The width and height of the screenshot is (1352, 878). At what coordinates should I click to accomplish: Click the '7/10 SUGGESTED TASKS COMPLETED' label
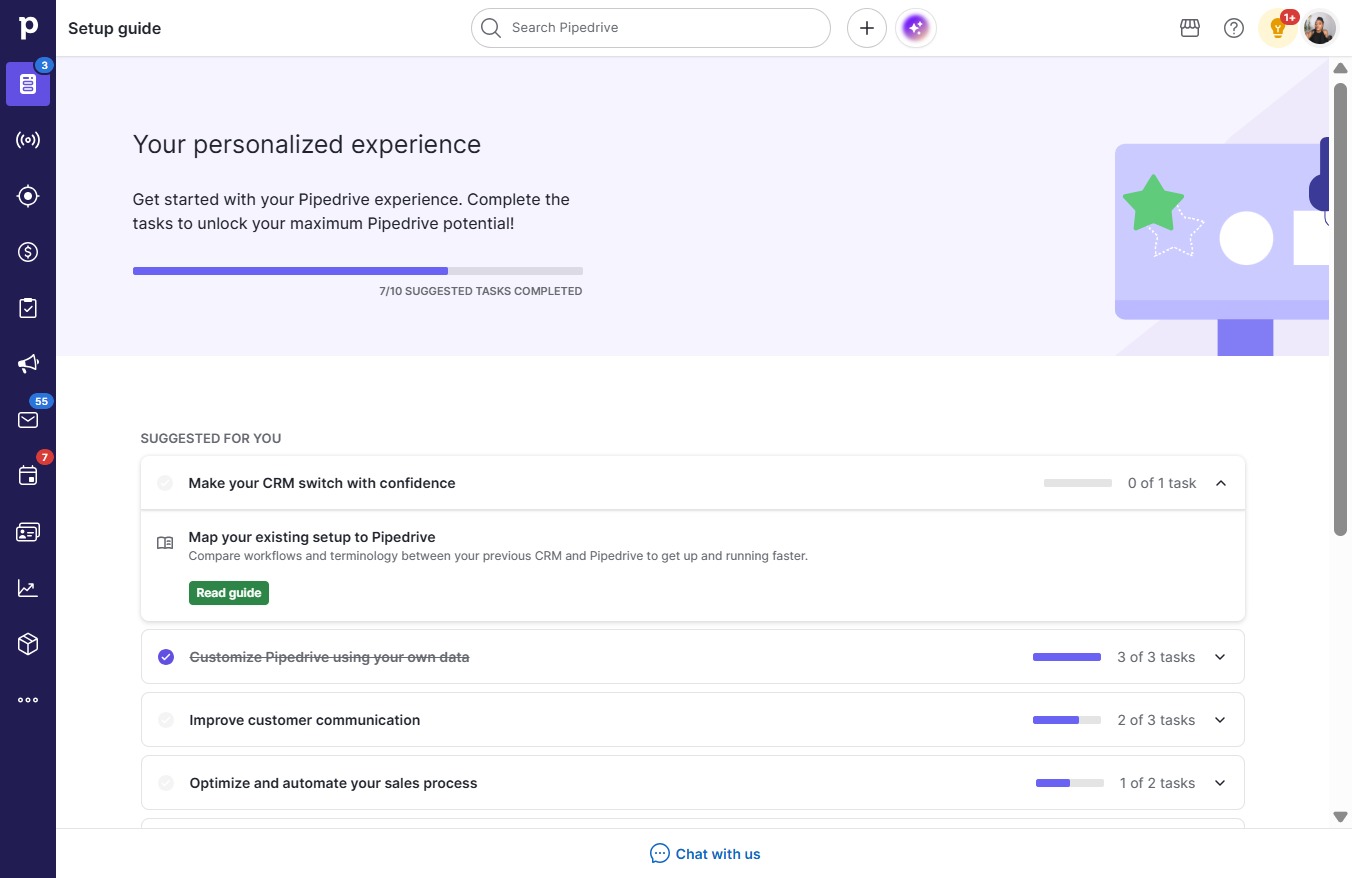481,291
